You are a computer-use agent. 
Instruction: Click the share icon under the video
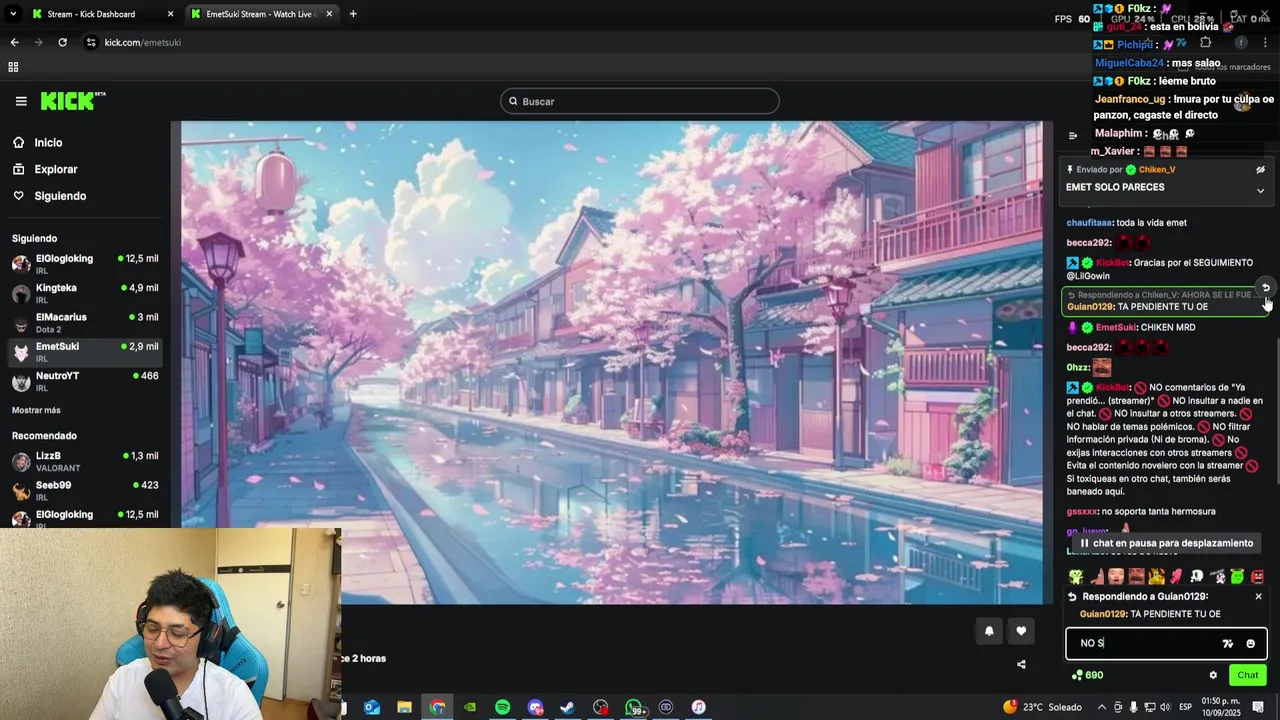(1021, 664)
